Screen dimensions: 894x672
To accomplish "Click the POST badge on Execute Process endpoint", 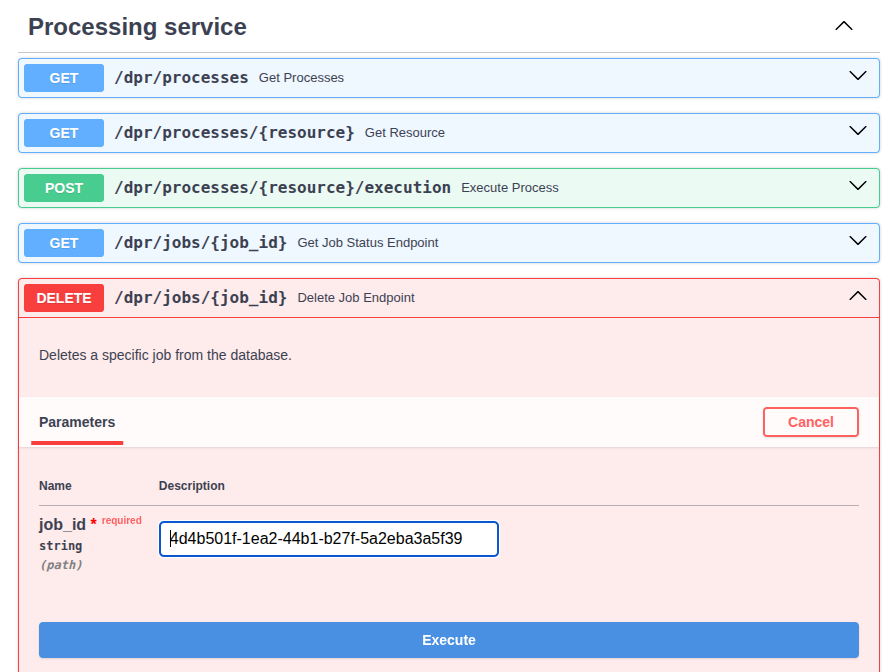I will coord(64,187).
